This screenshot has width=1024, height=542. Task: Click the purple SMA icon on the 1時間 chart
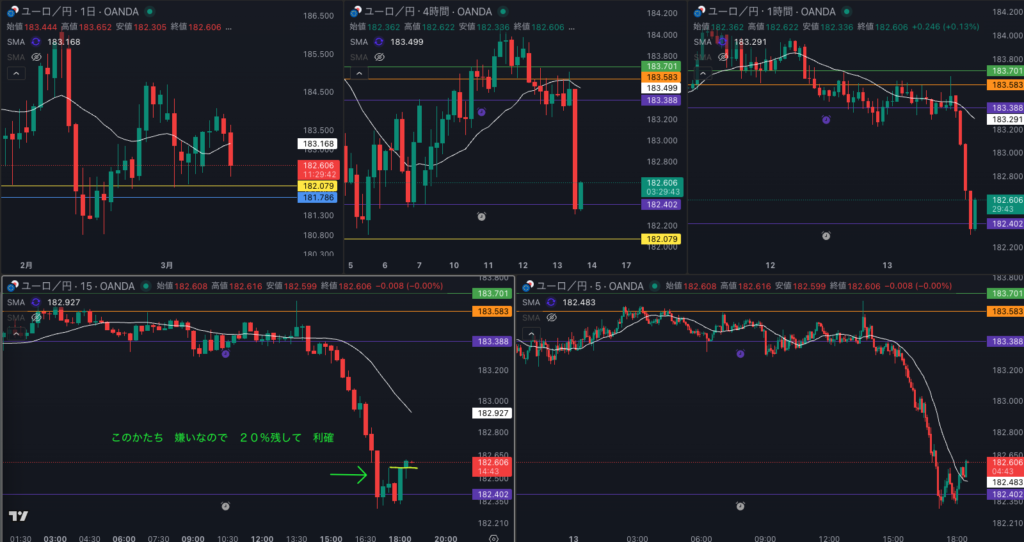723,42
